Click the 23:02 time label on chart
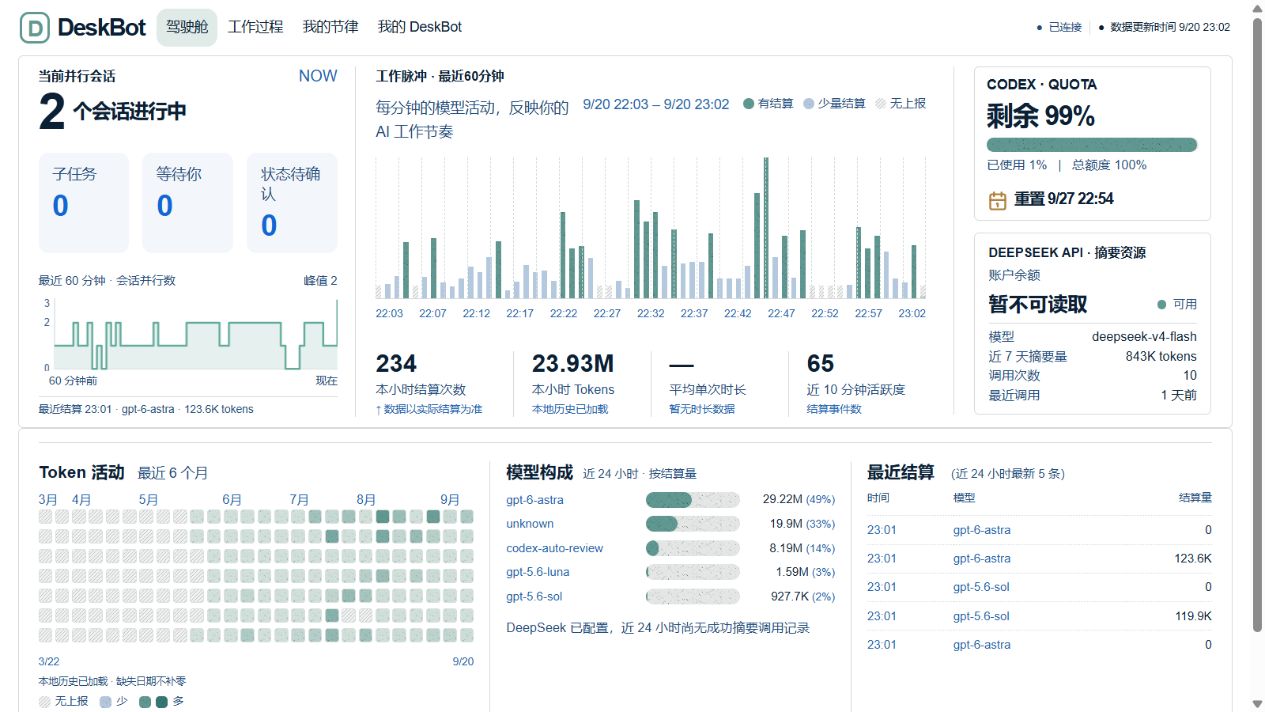 [912, 313]
